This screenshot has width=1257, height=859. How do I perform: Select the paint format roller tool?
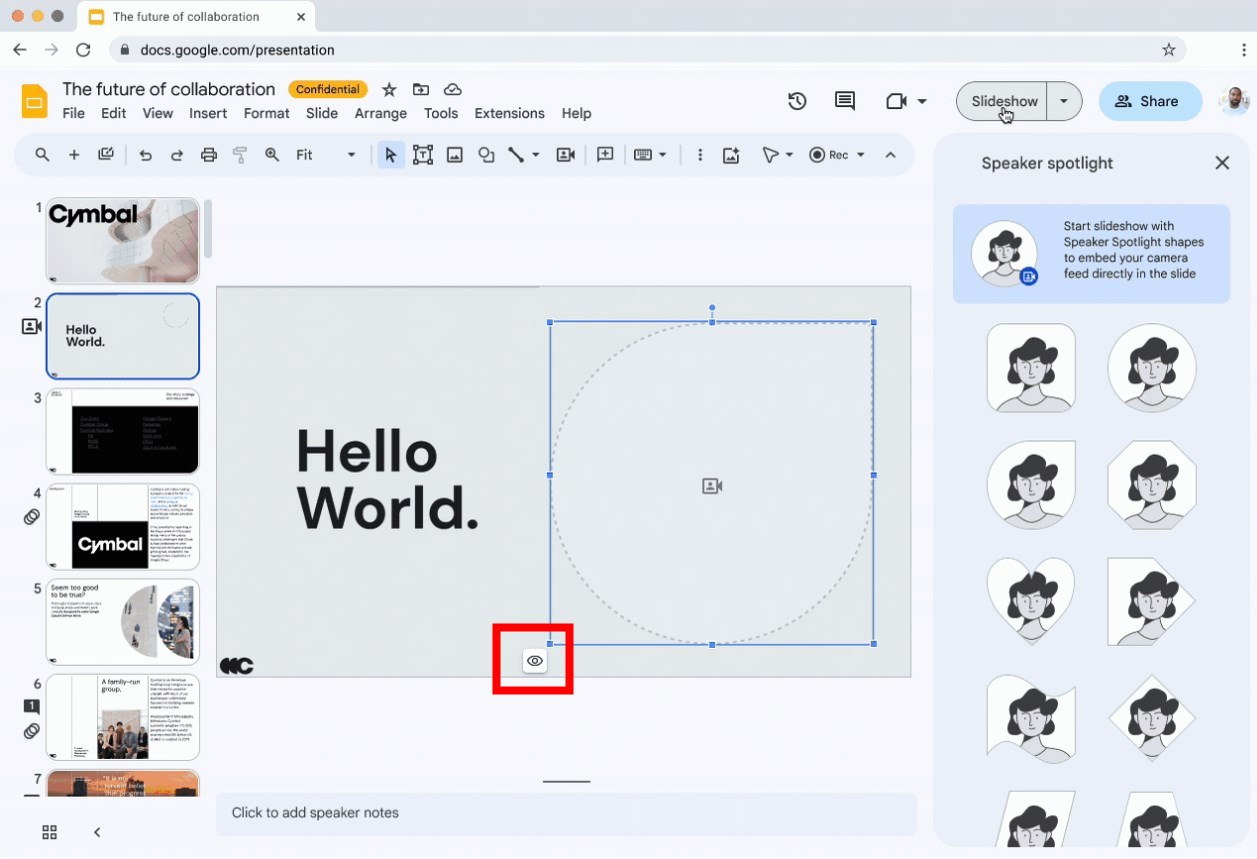point(240,155)
